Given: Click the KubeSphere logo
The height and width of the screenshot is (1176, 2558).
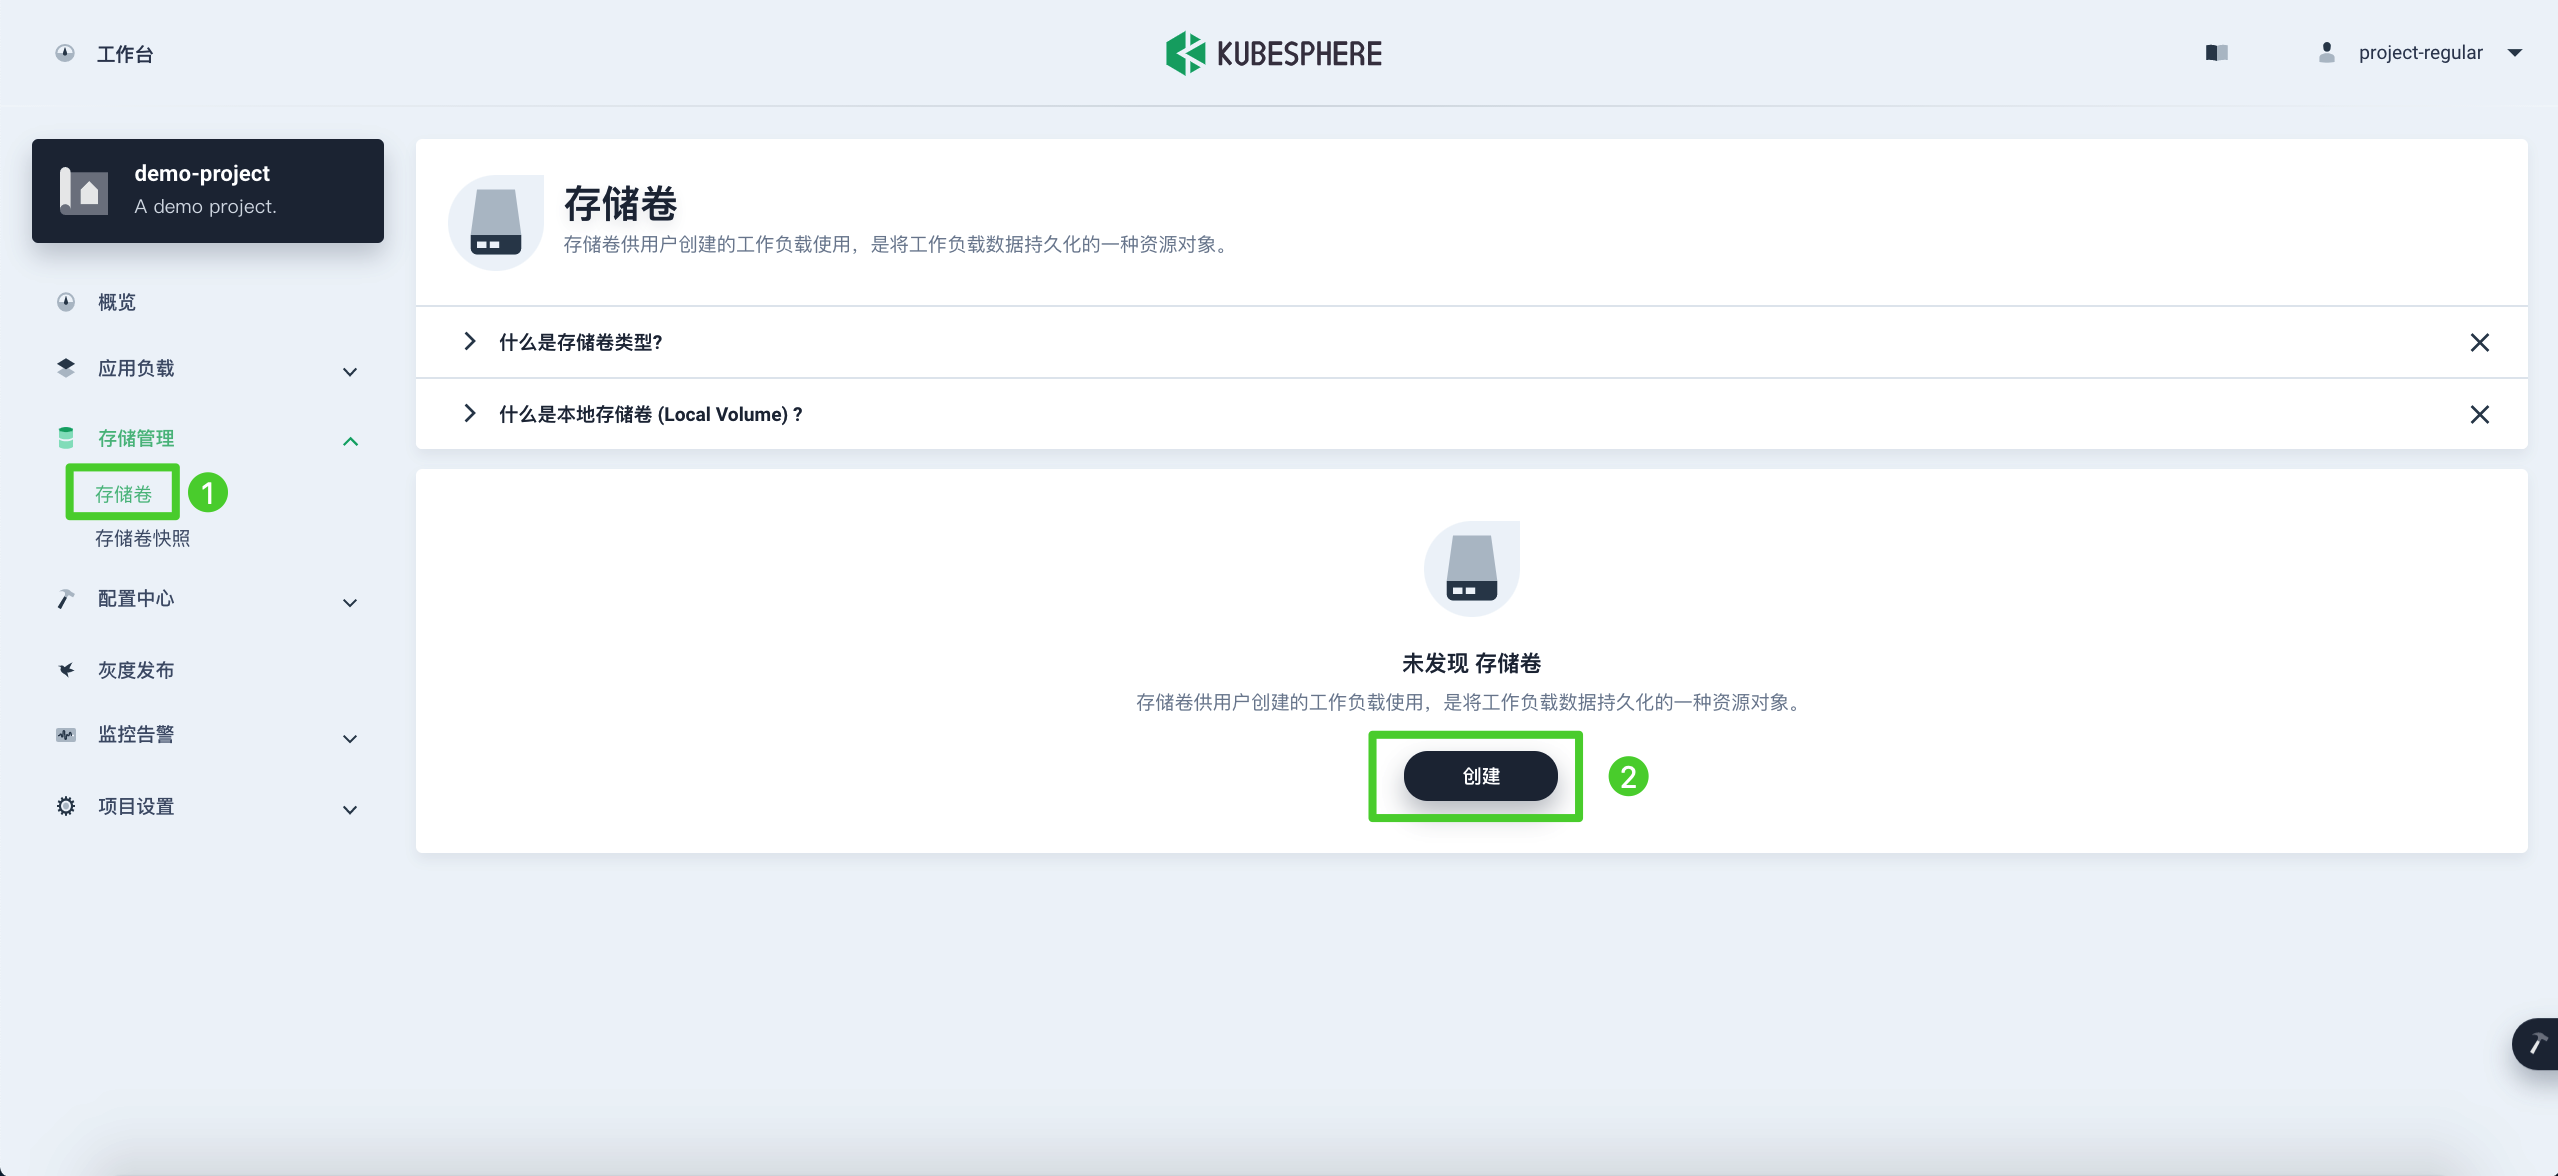Looking at the screenshot, I should click(1273, 53).
